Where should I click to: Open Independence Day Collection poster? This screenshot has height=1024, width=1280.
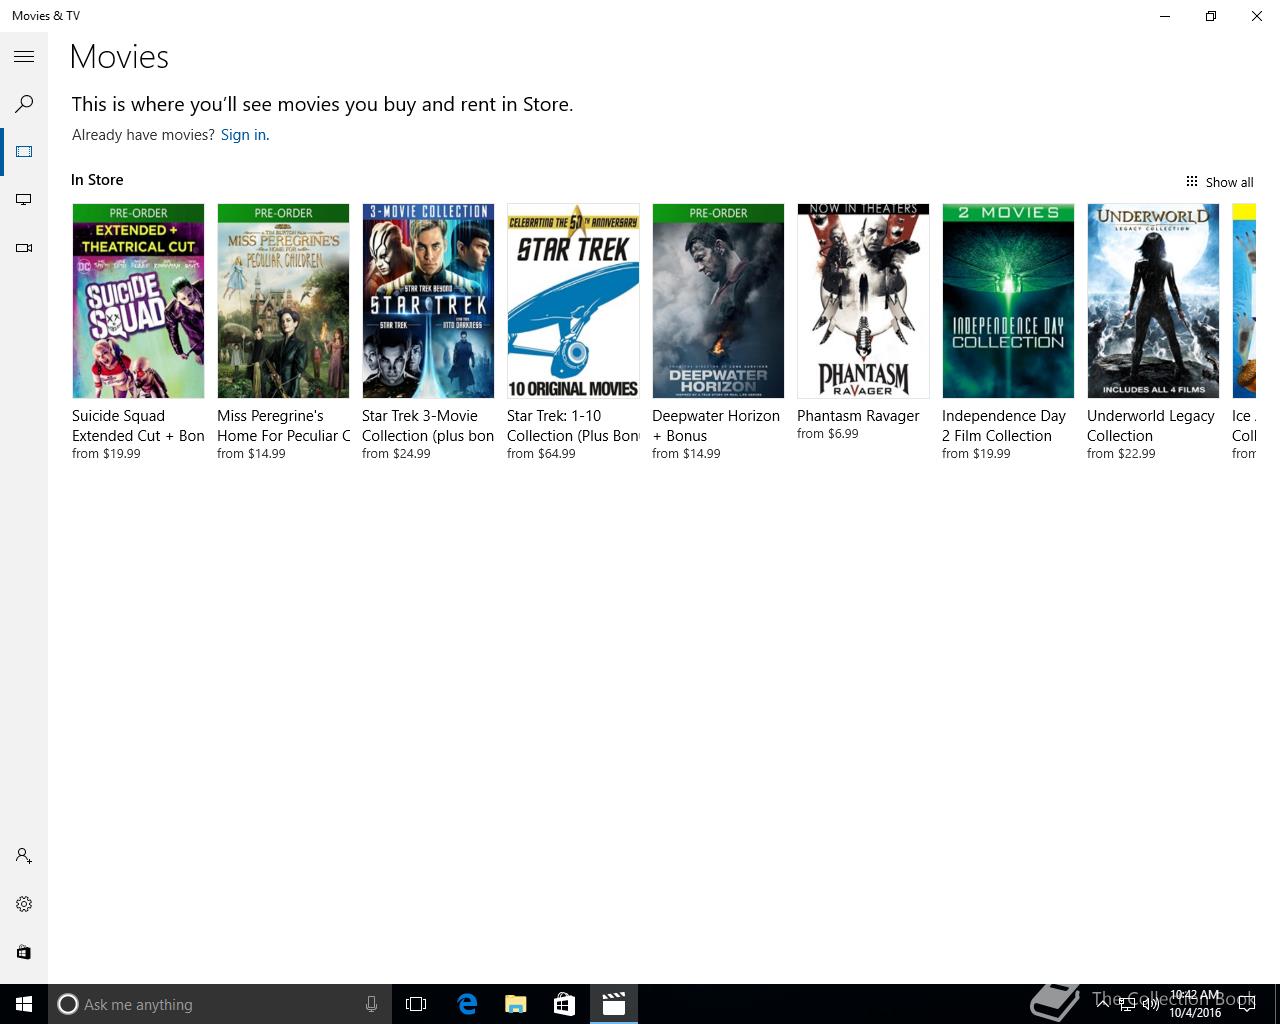pos(1008,301)
